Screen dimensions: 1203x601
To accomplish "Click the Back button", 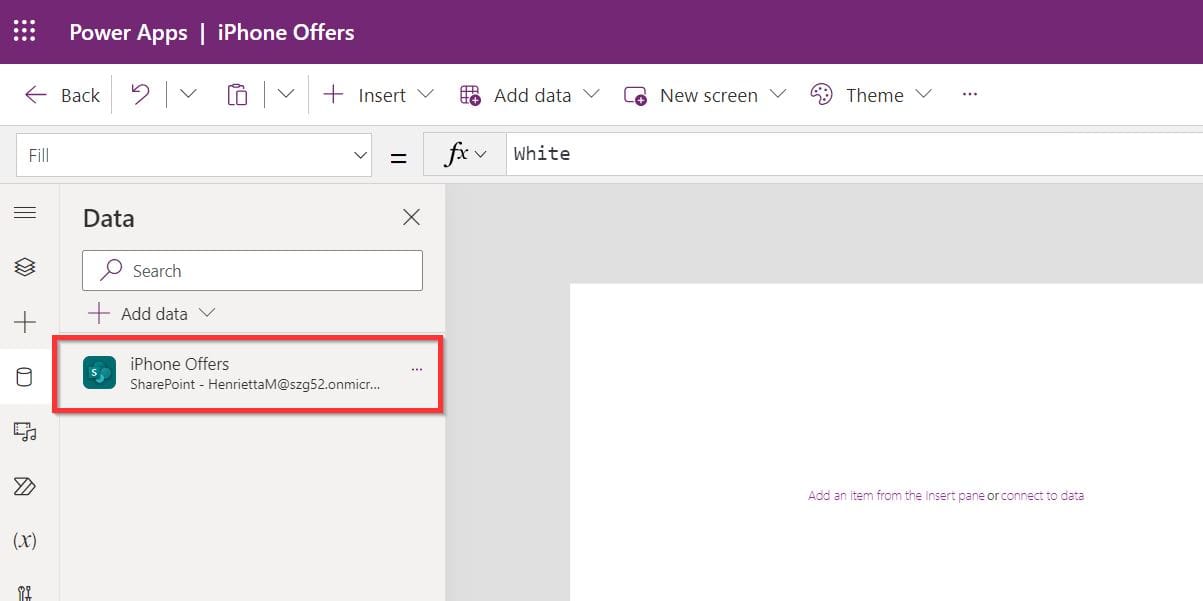I will click(x=62, y=94).
